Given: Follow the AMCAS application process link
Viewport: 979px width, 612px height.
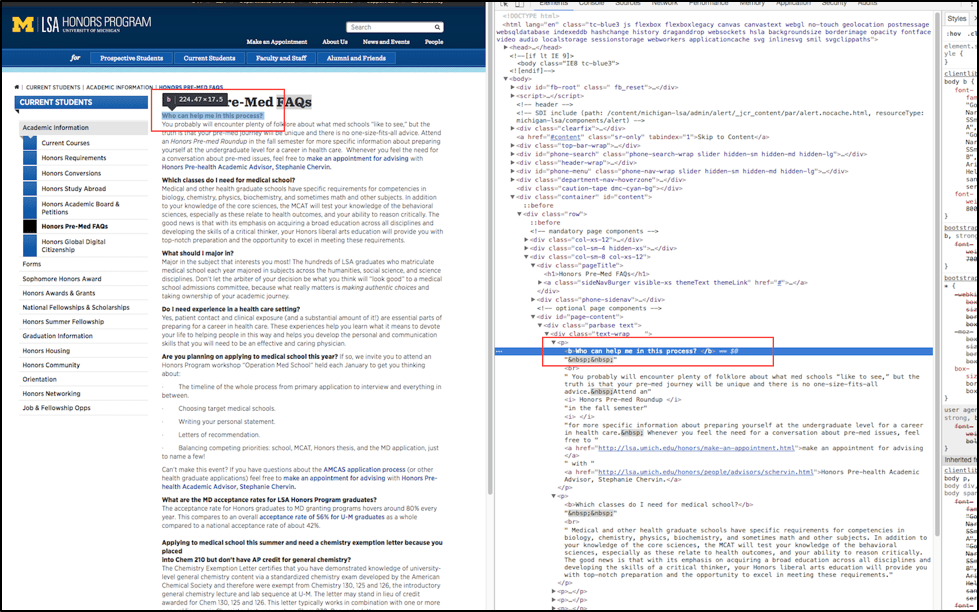Looking at the screenshot, I should point(364,470).
